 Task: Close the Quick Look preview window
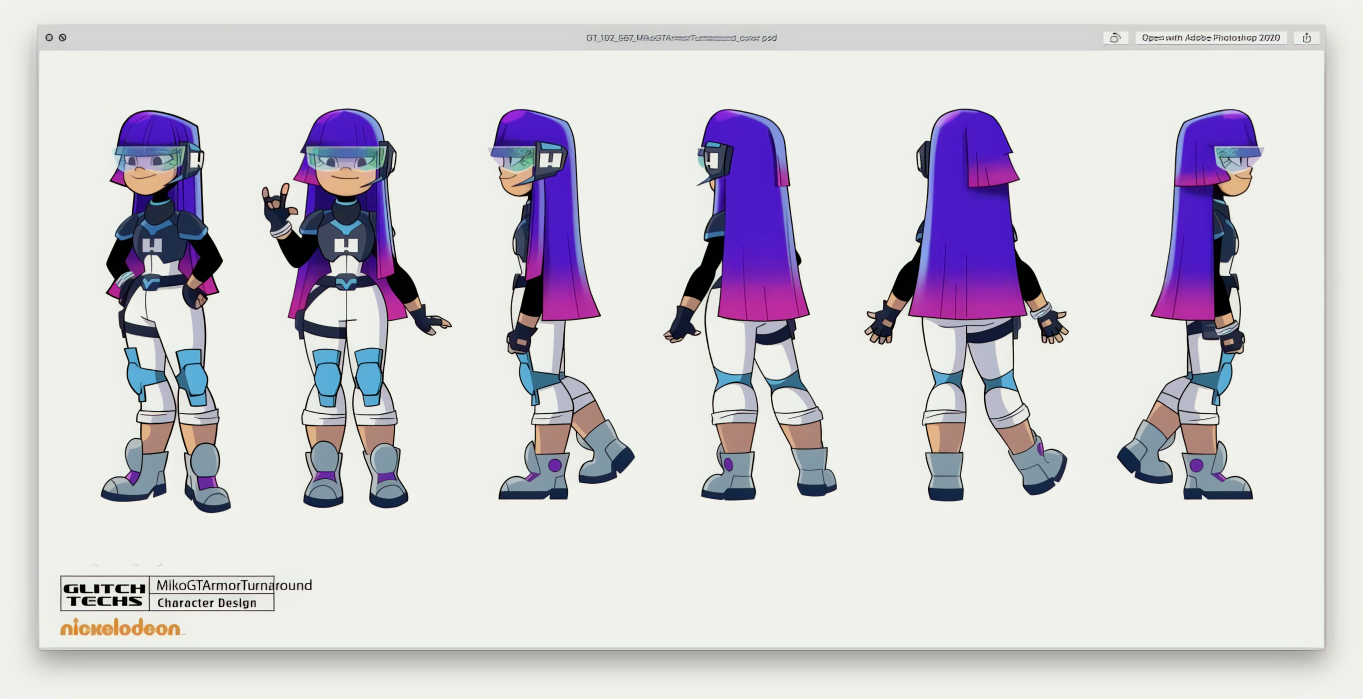tap(49, 38)
